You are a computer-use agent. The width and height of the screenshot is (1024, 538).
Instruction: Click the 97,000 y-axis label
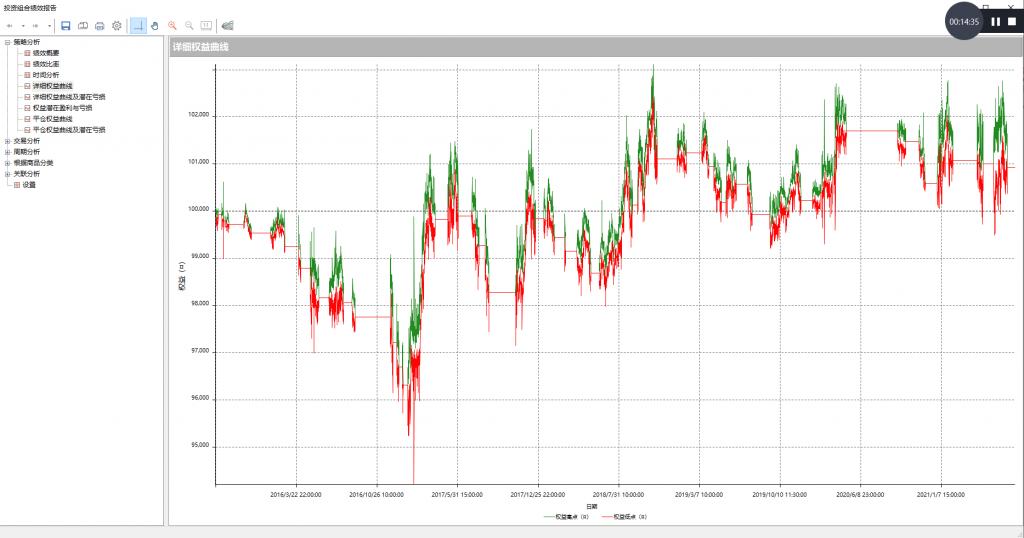pyautogui.click(x=200, y=351)
